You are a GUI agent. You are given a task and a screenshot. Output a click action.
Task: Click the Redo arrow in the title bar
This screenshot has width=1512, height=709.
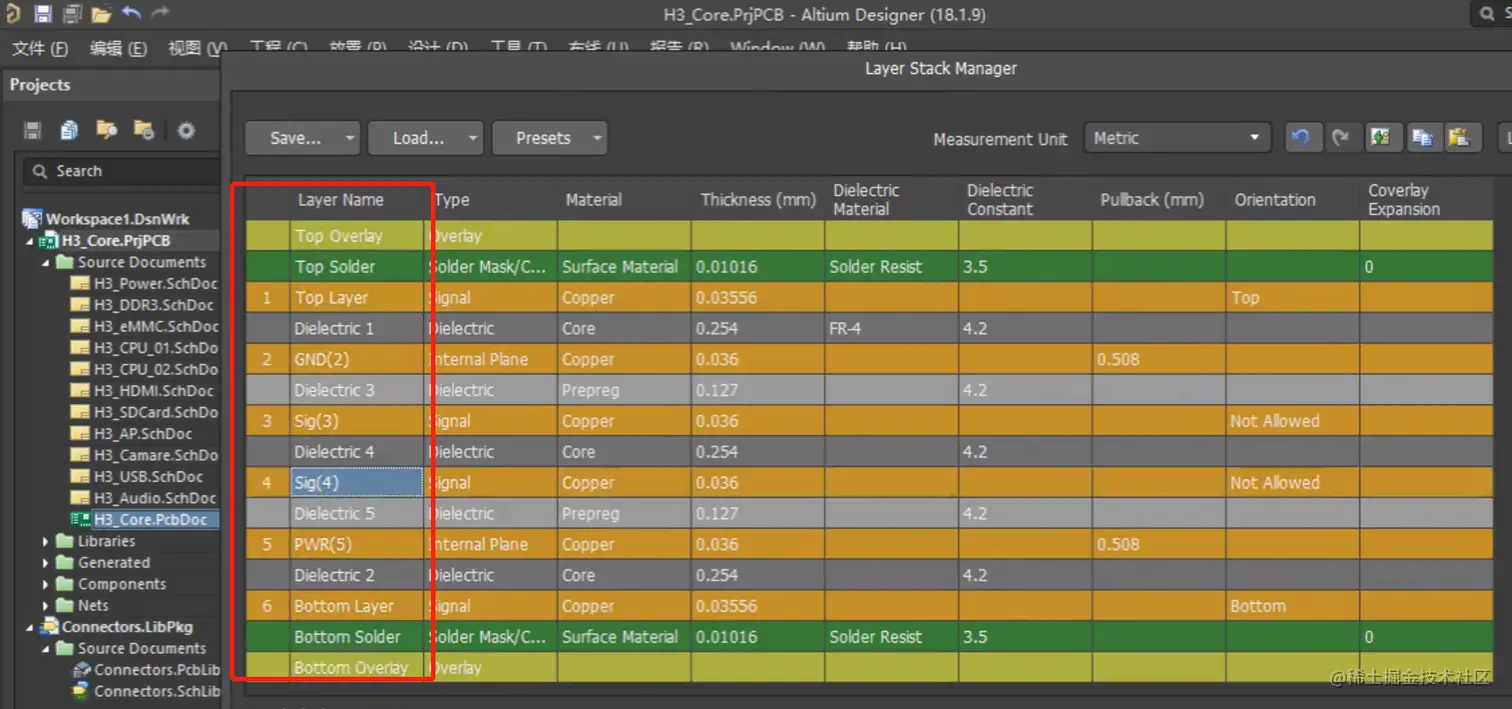point(160,14)
